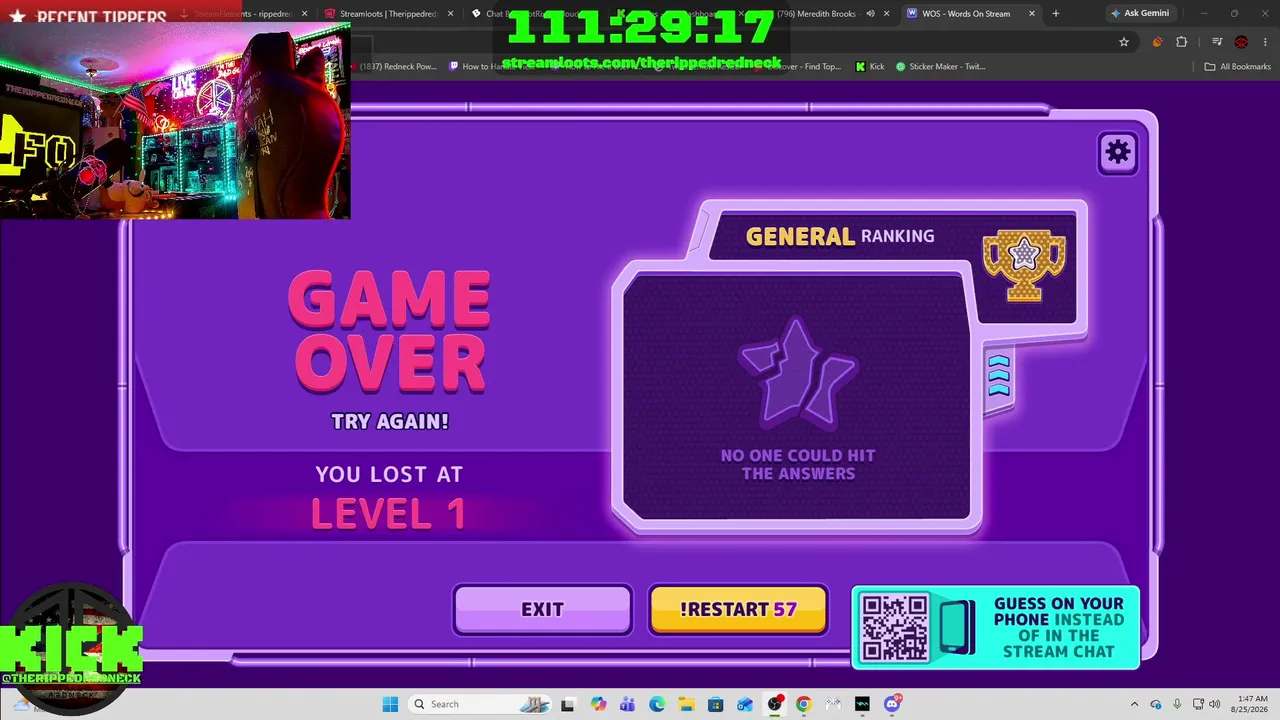Open the Redneck Pow... bookmark
The height and width of the screenshot is (720, 1280).
[393, 67]
